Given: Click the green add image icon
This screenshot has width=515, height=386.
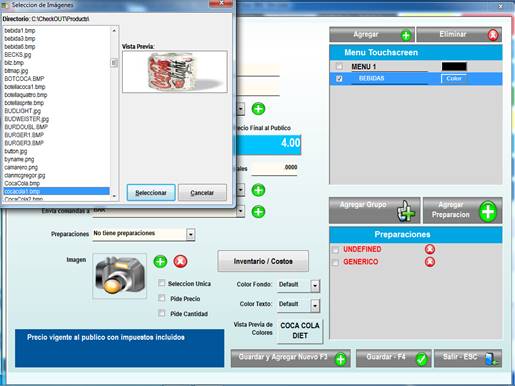Looking at the screenshot, I should point(160,261).
